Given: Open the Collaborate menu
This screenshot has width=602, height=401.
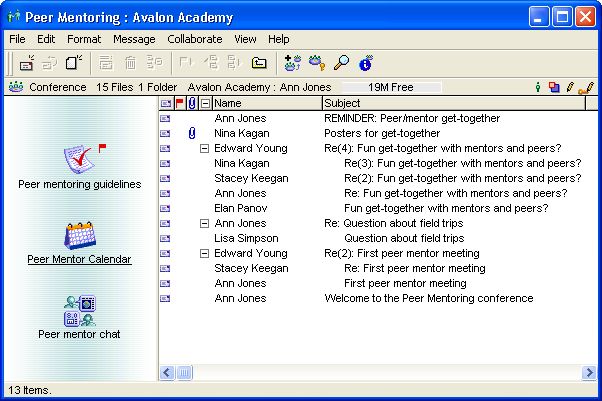Looking at the screenshot, I should click(195, 39).
